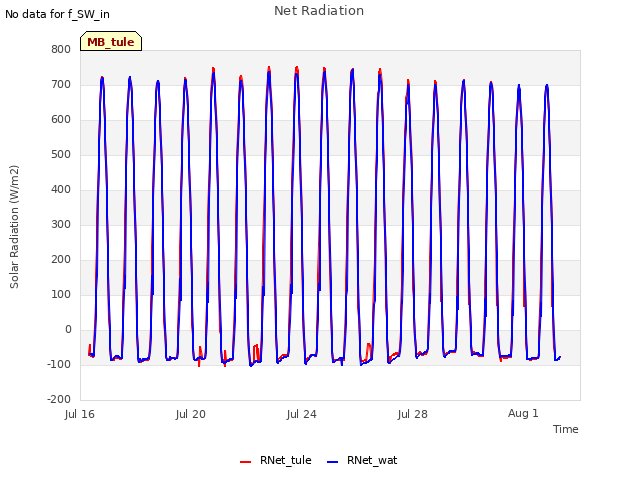The height and width of the screenshot is (480, 640).
Task: Click the 800 y-axis tick label
Action: [61, 49]
